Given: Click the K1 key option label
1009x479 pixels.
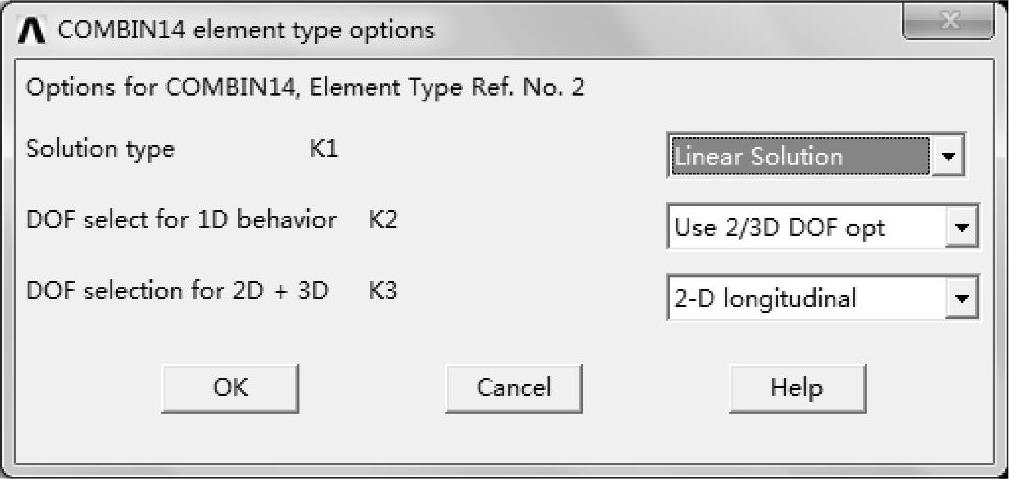Looking at the screenshot, I should coord(324,150).
